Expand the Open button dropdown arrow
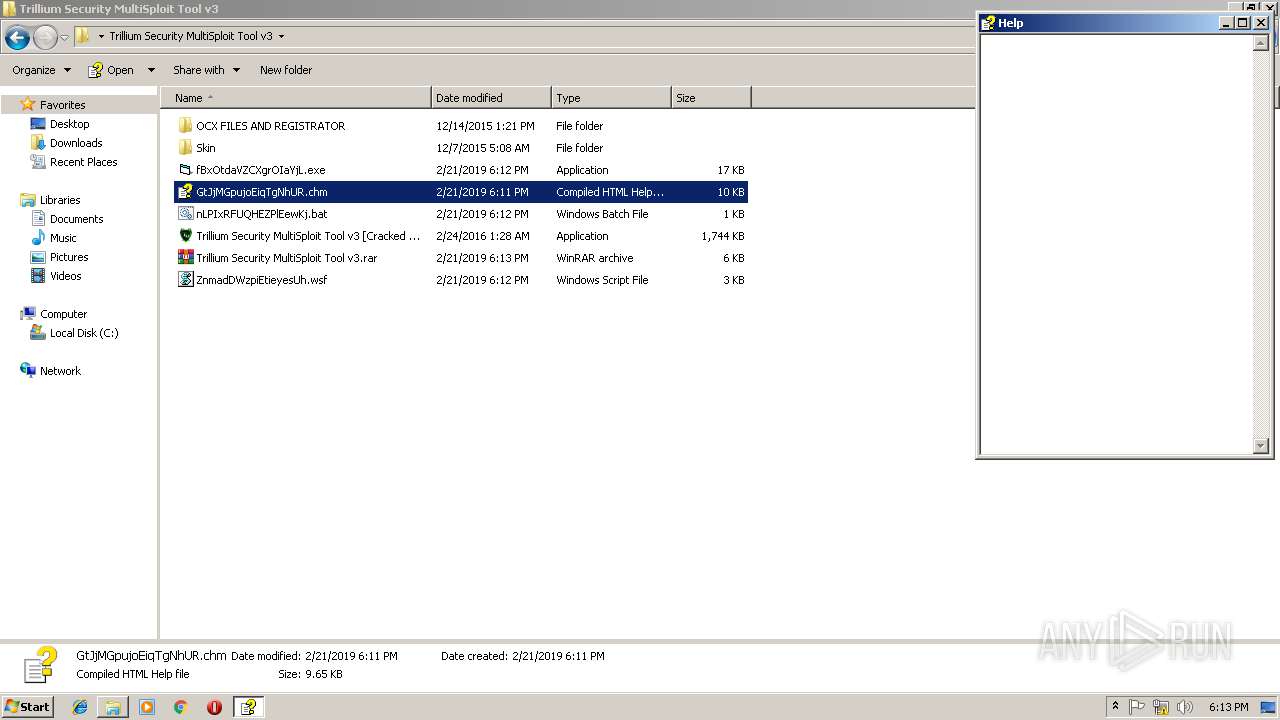The height and width of the screenshot is (720, 1280). coord(151,70)
